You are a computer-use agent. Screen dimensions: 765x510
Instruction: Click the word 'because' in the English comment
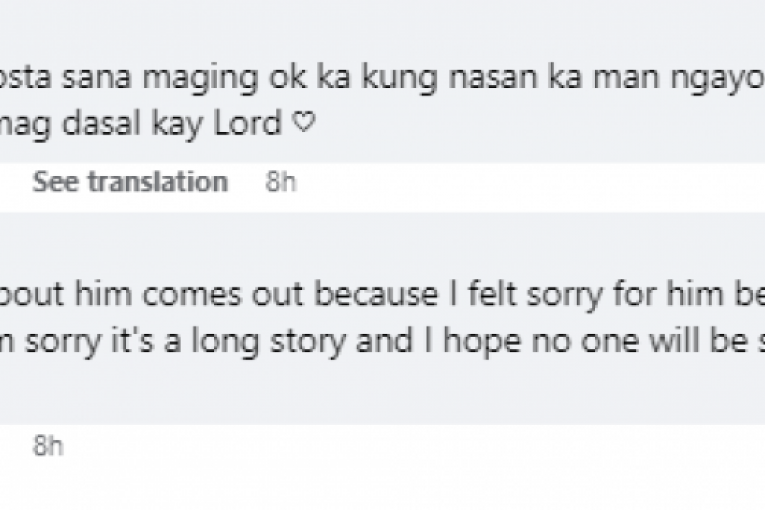[x=387, y=295]
